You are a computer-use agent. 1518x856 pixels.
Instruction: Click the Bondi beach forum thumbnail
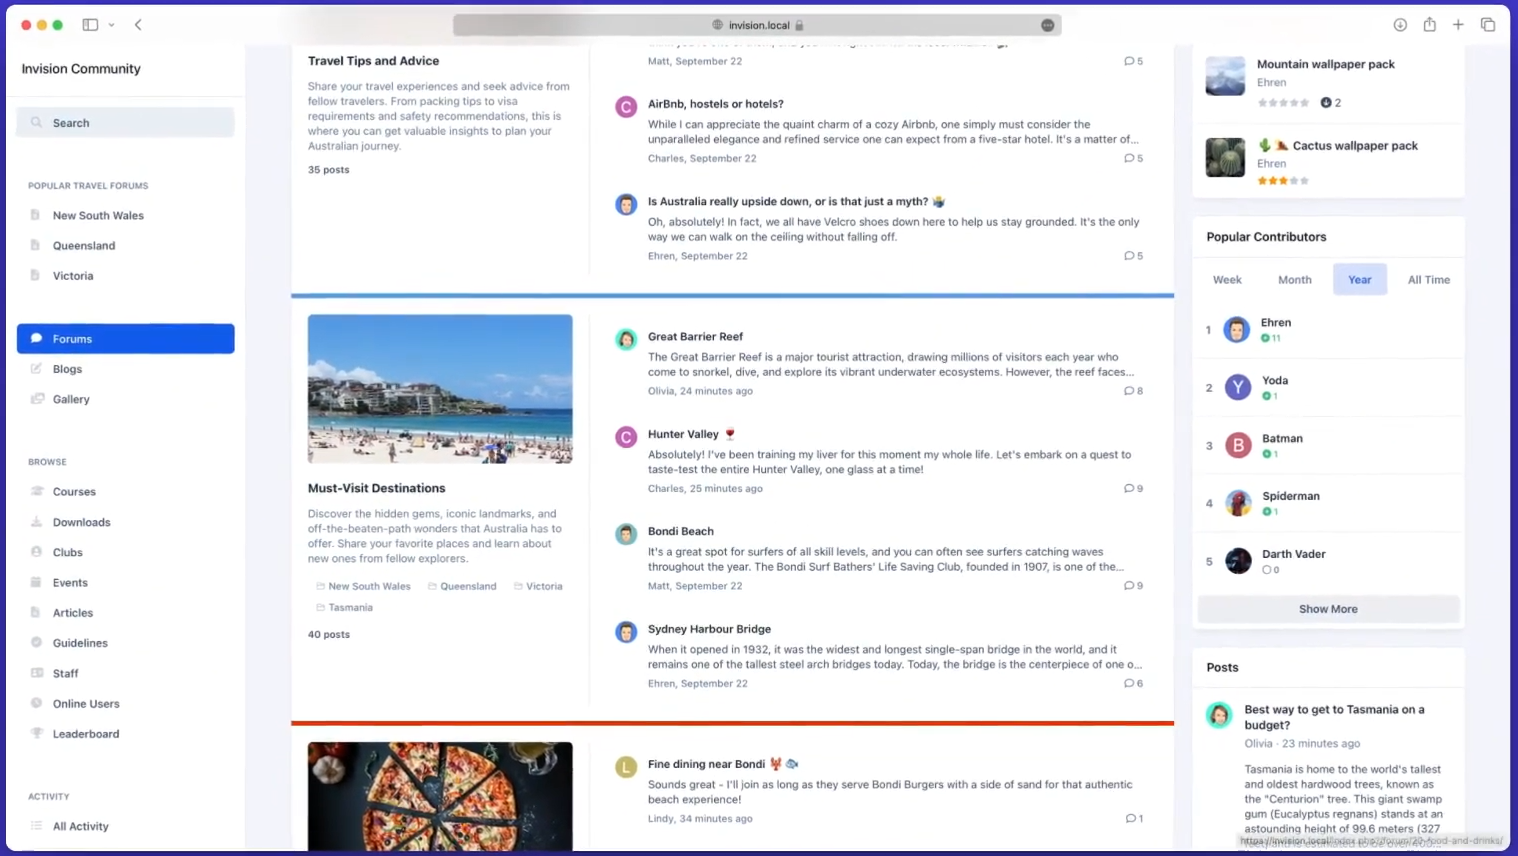click(440, 389)
